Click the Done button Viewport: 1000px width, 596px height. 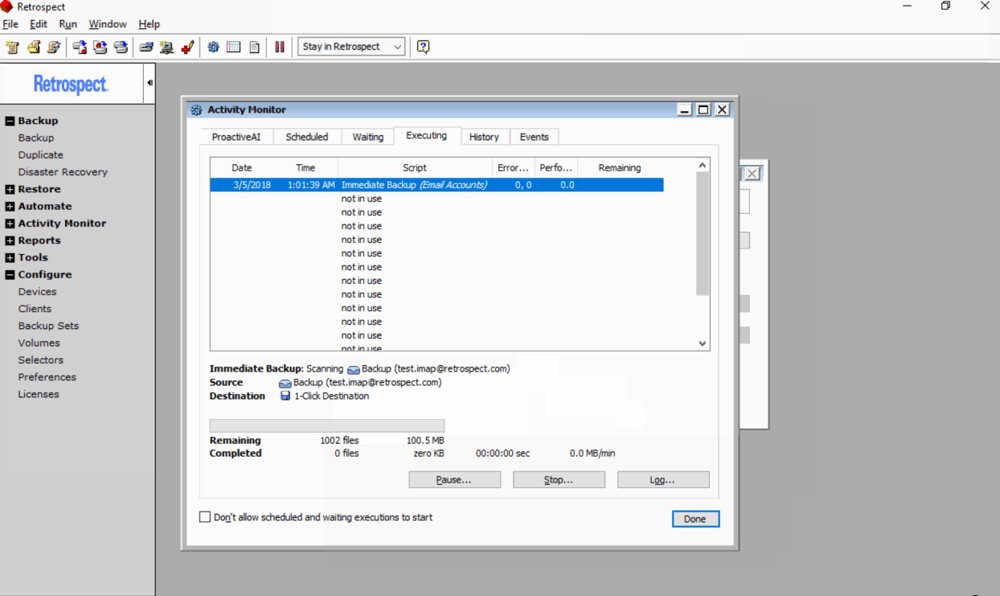(695, 519)
